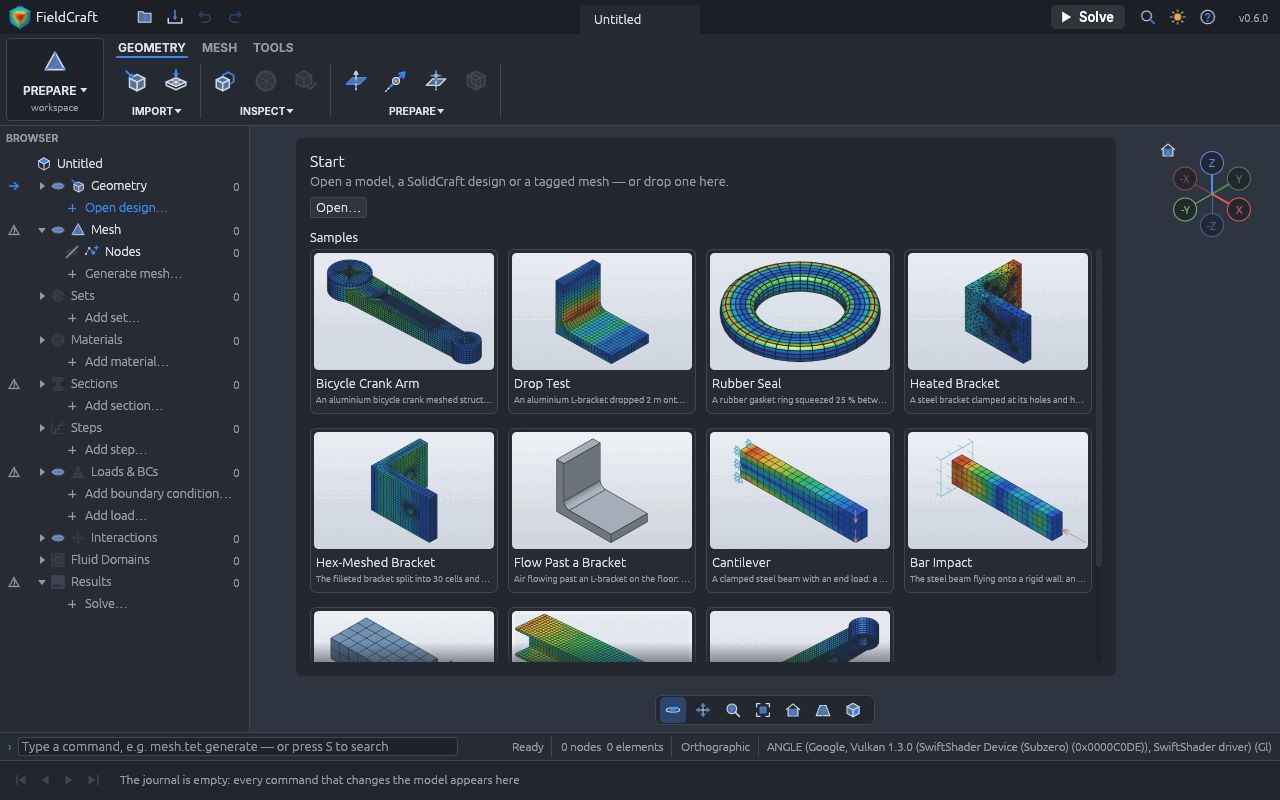Screen dimensions: 1280x800
Task: Toggle Mesh visibility eye icon
Action: pos(58,230)
